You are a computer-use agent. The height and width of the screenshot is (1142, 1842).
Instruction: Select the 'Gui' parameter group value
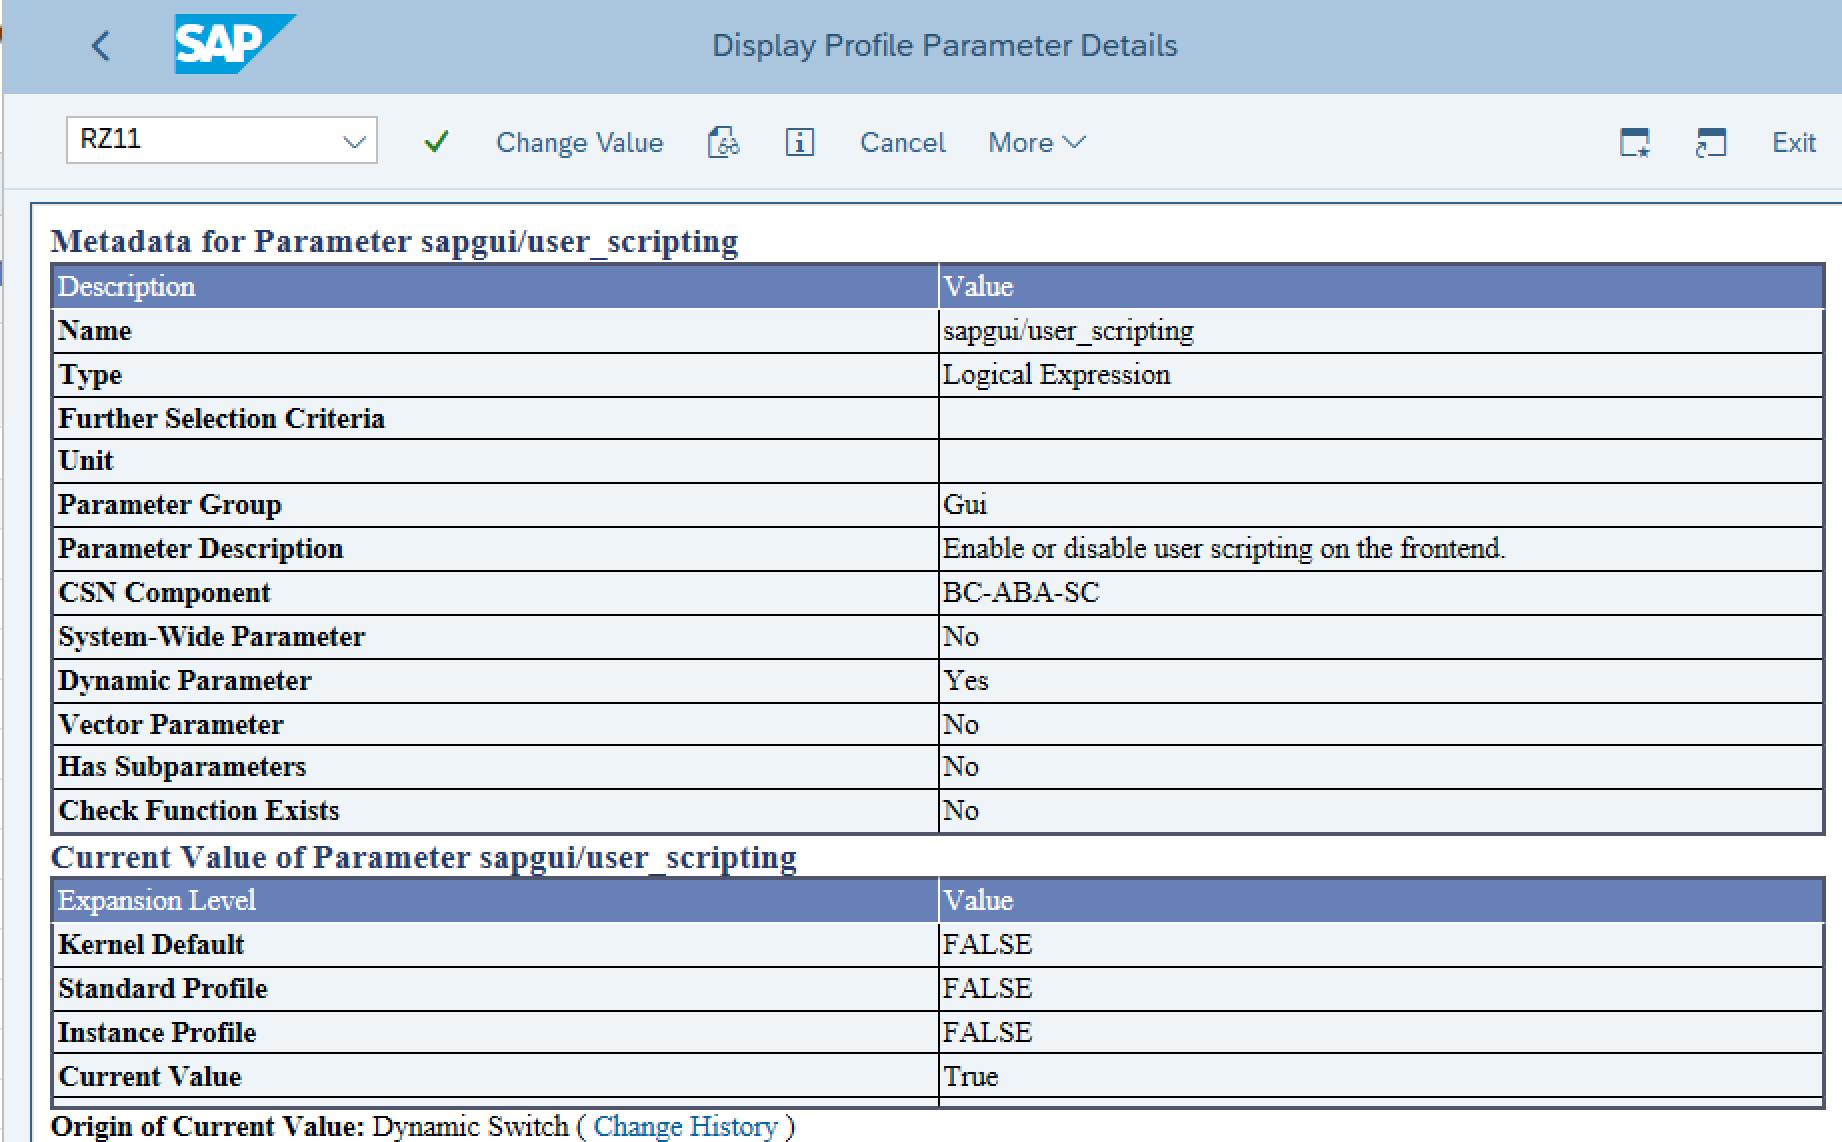pos(965,504)
